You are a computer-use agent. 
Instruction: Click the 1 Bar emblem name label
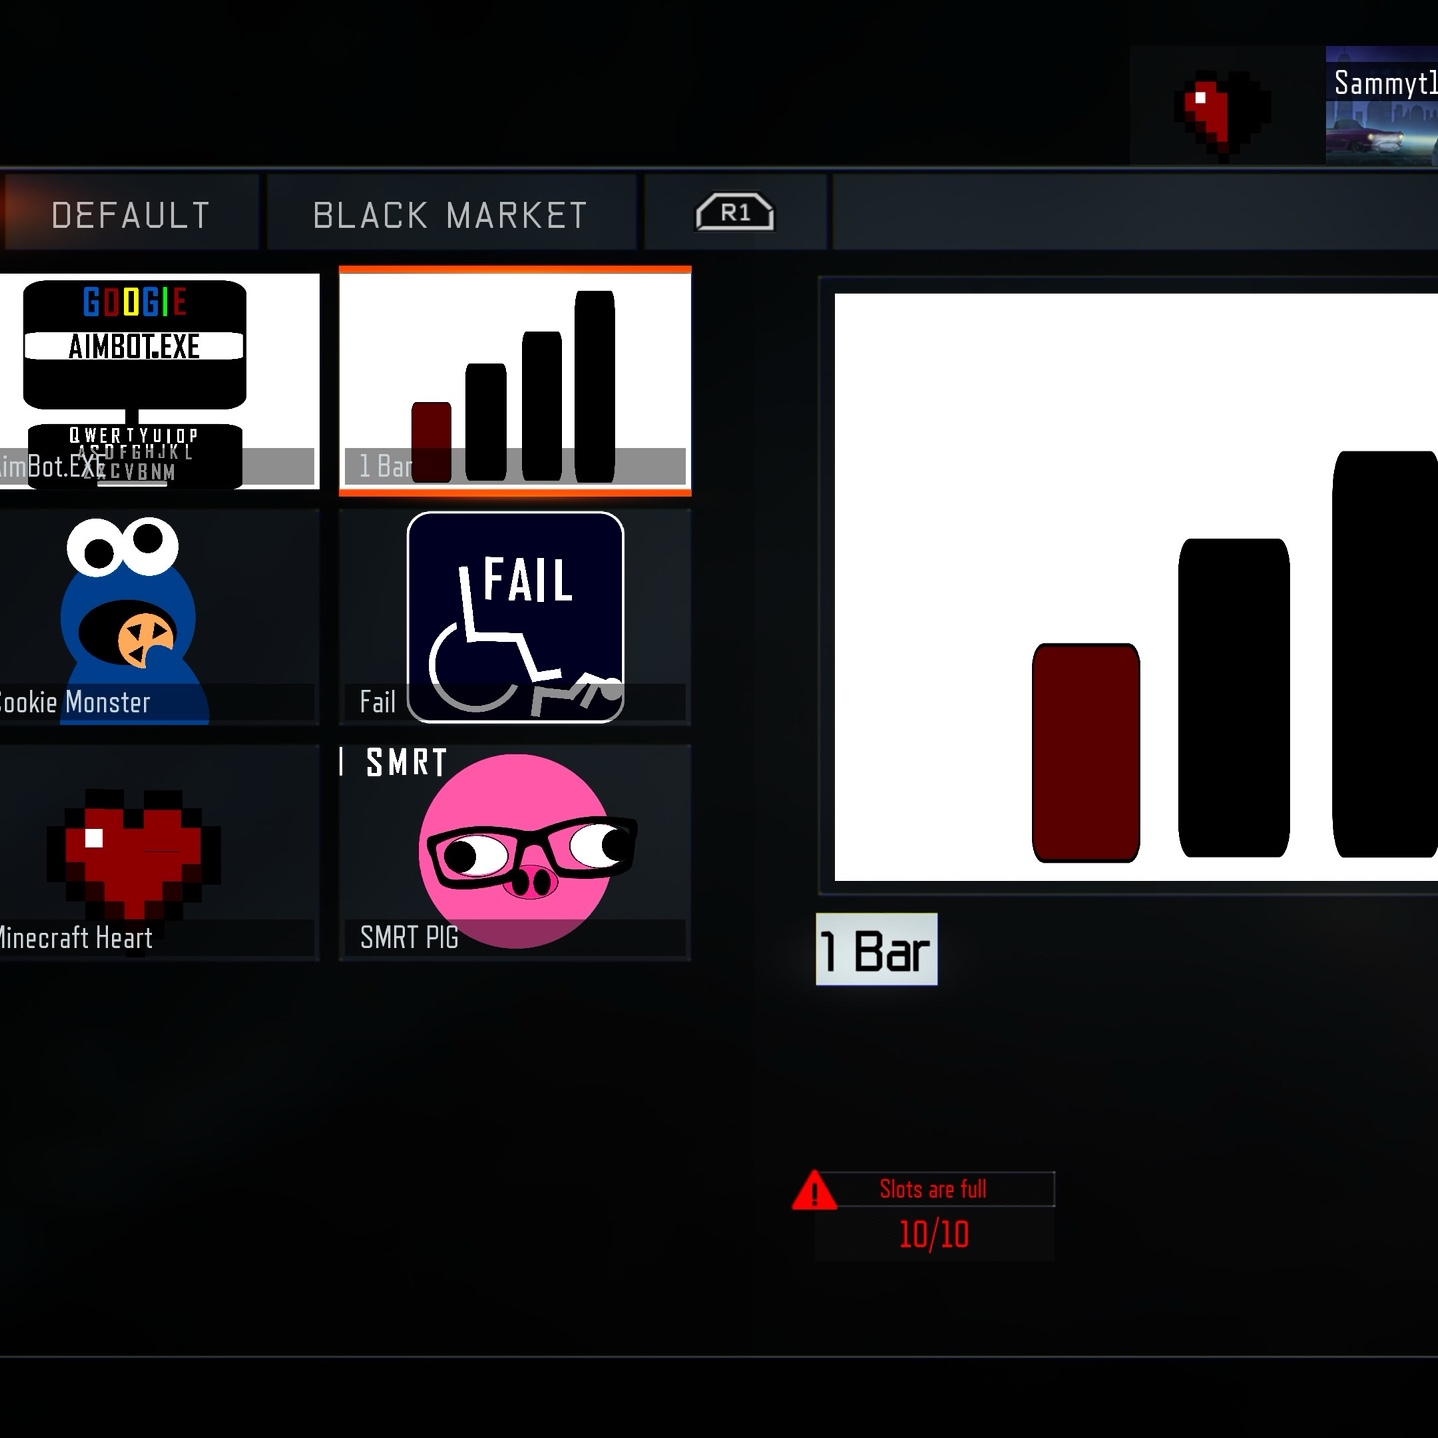(877, 949)
